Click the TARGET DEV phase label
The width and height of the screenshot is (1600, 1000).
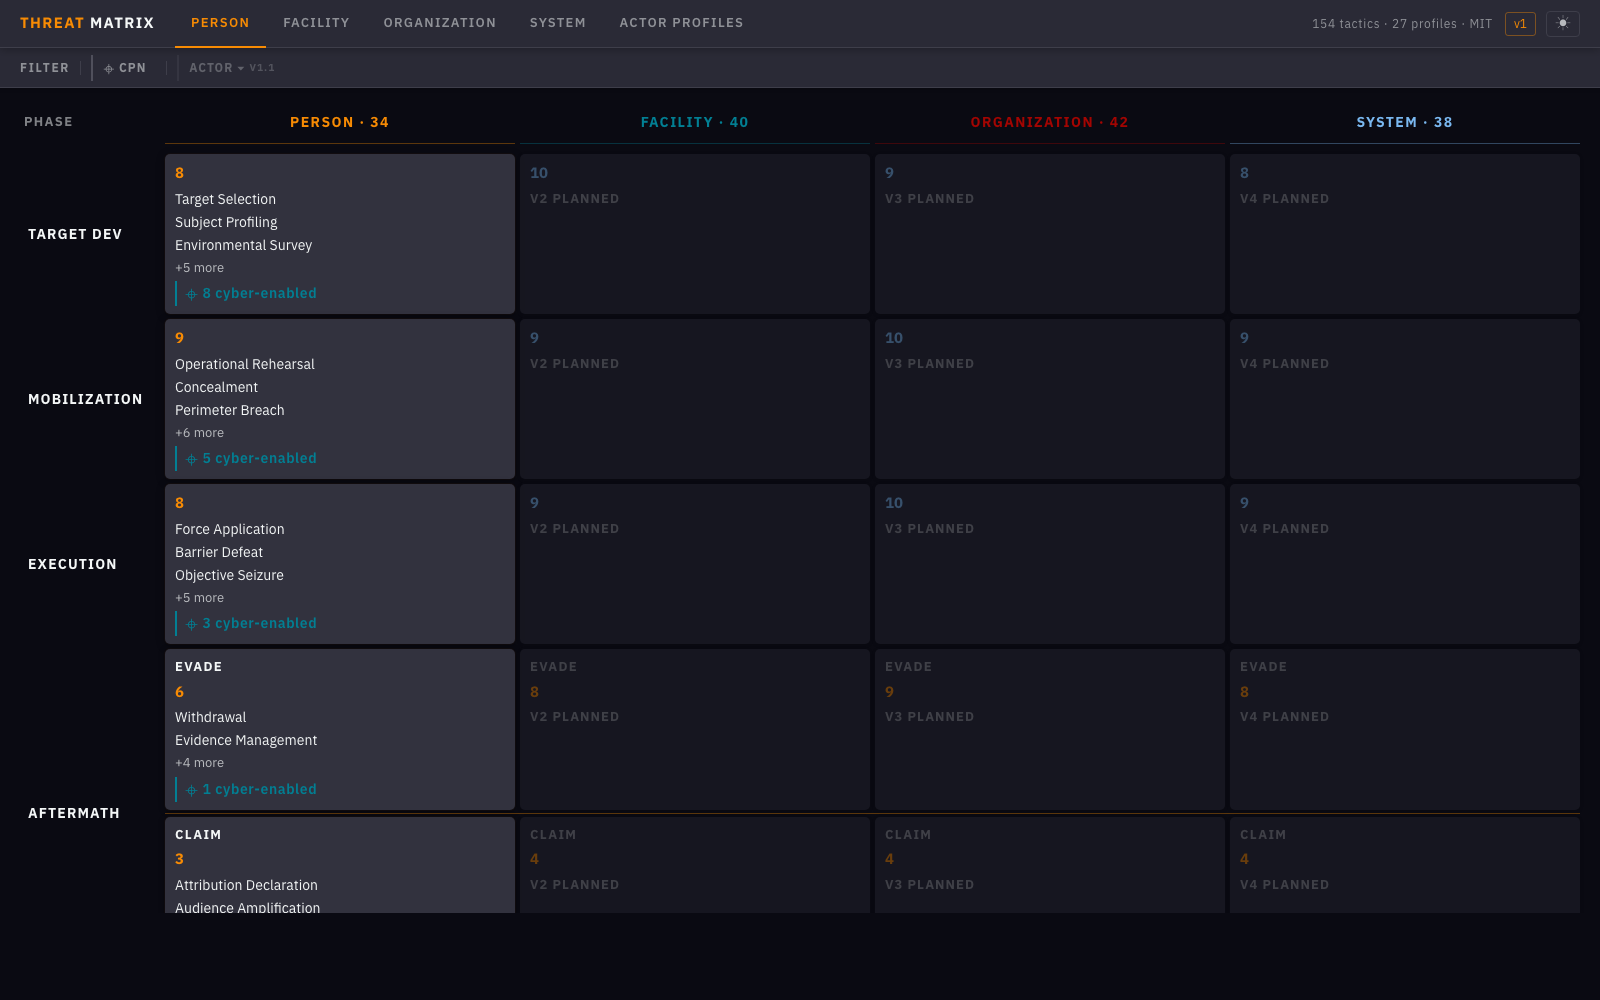coord(75,234)
